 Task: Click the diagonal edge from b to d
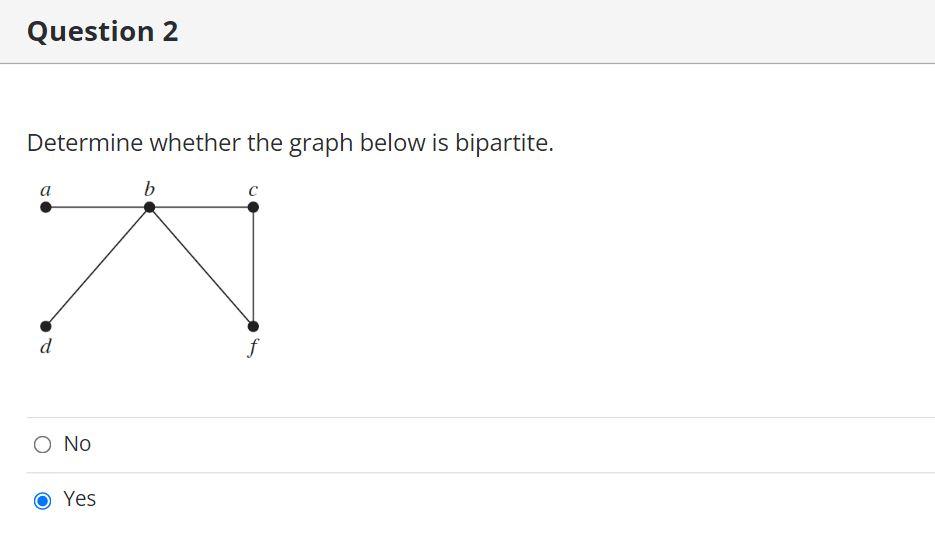coord(98,266)
